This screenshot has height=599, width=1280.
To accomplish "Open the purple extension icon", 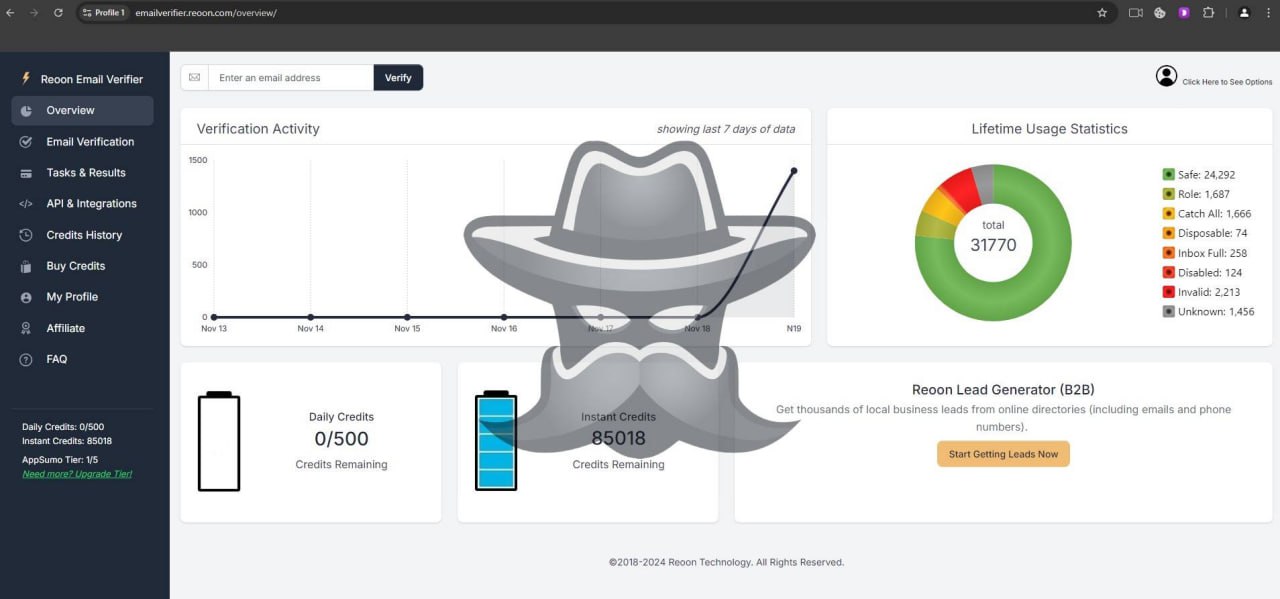I will 1184,13.
